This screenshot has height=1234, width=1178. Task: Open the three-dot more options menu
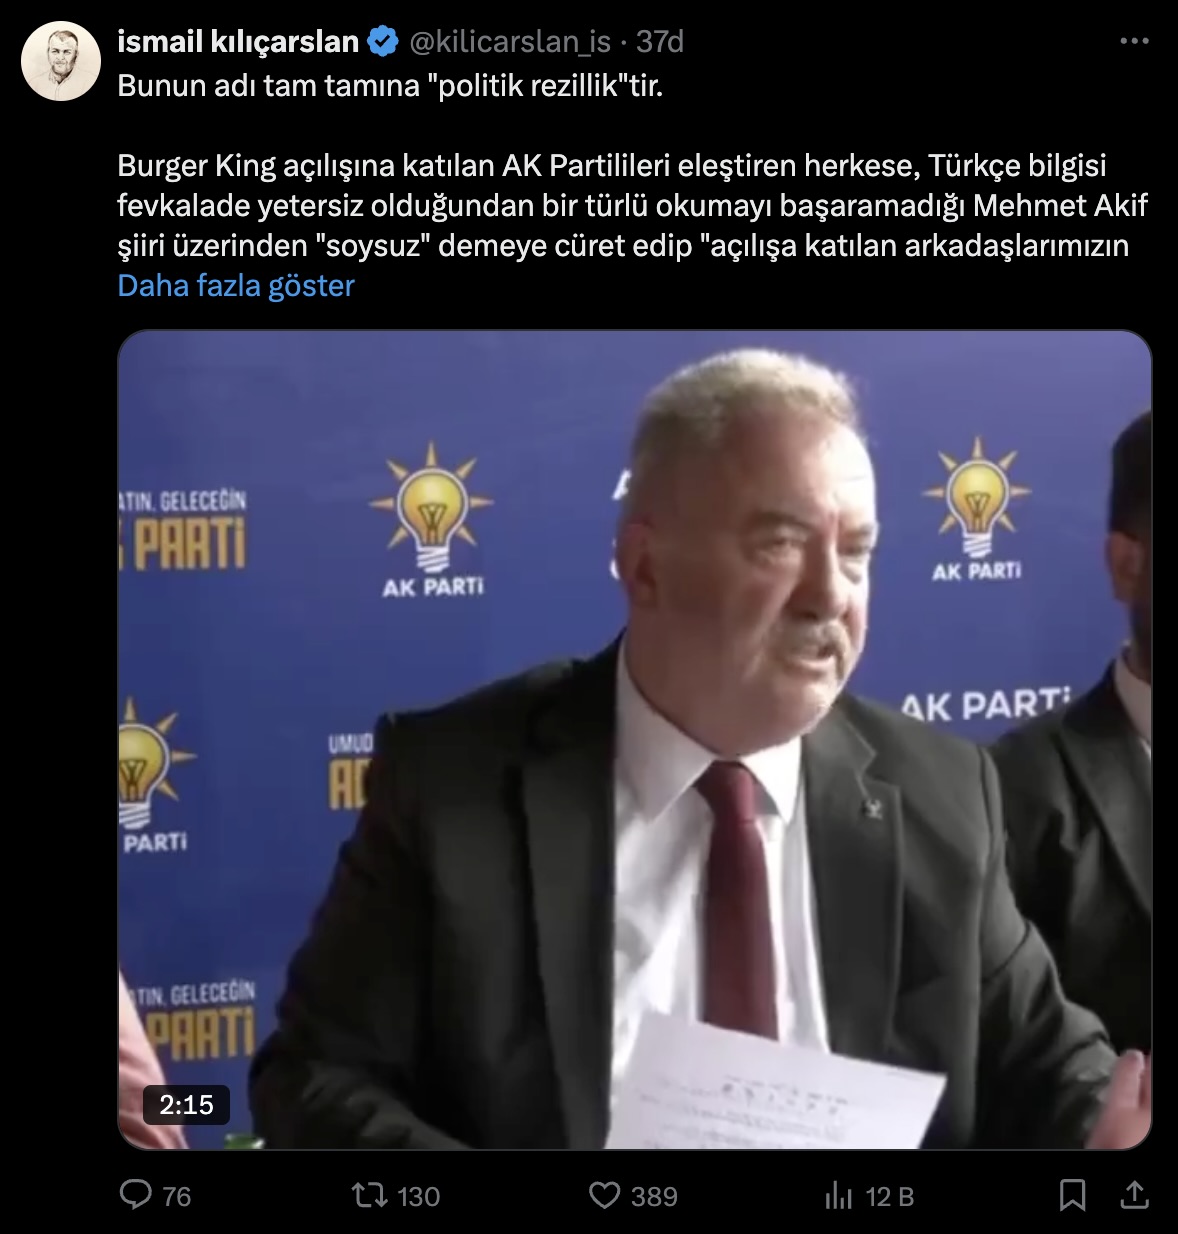[1134, 41]
